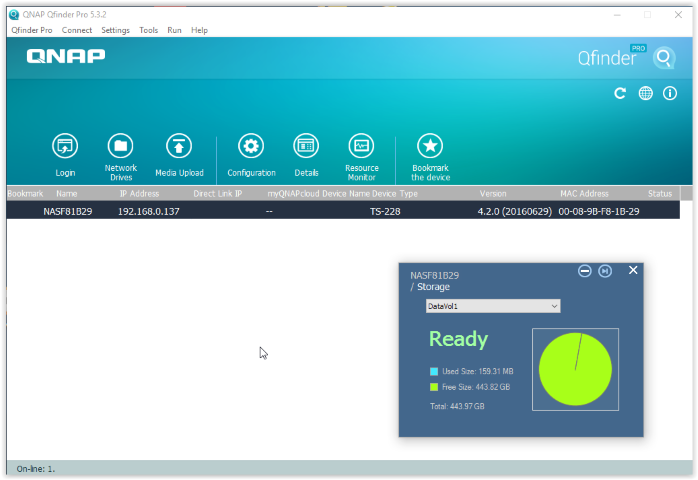Expand the DataVol1 volume dropdown
Image resolution: width=698 pixels, height=480 pixels.
click(x=492, y=306)
